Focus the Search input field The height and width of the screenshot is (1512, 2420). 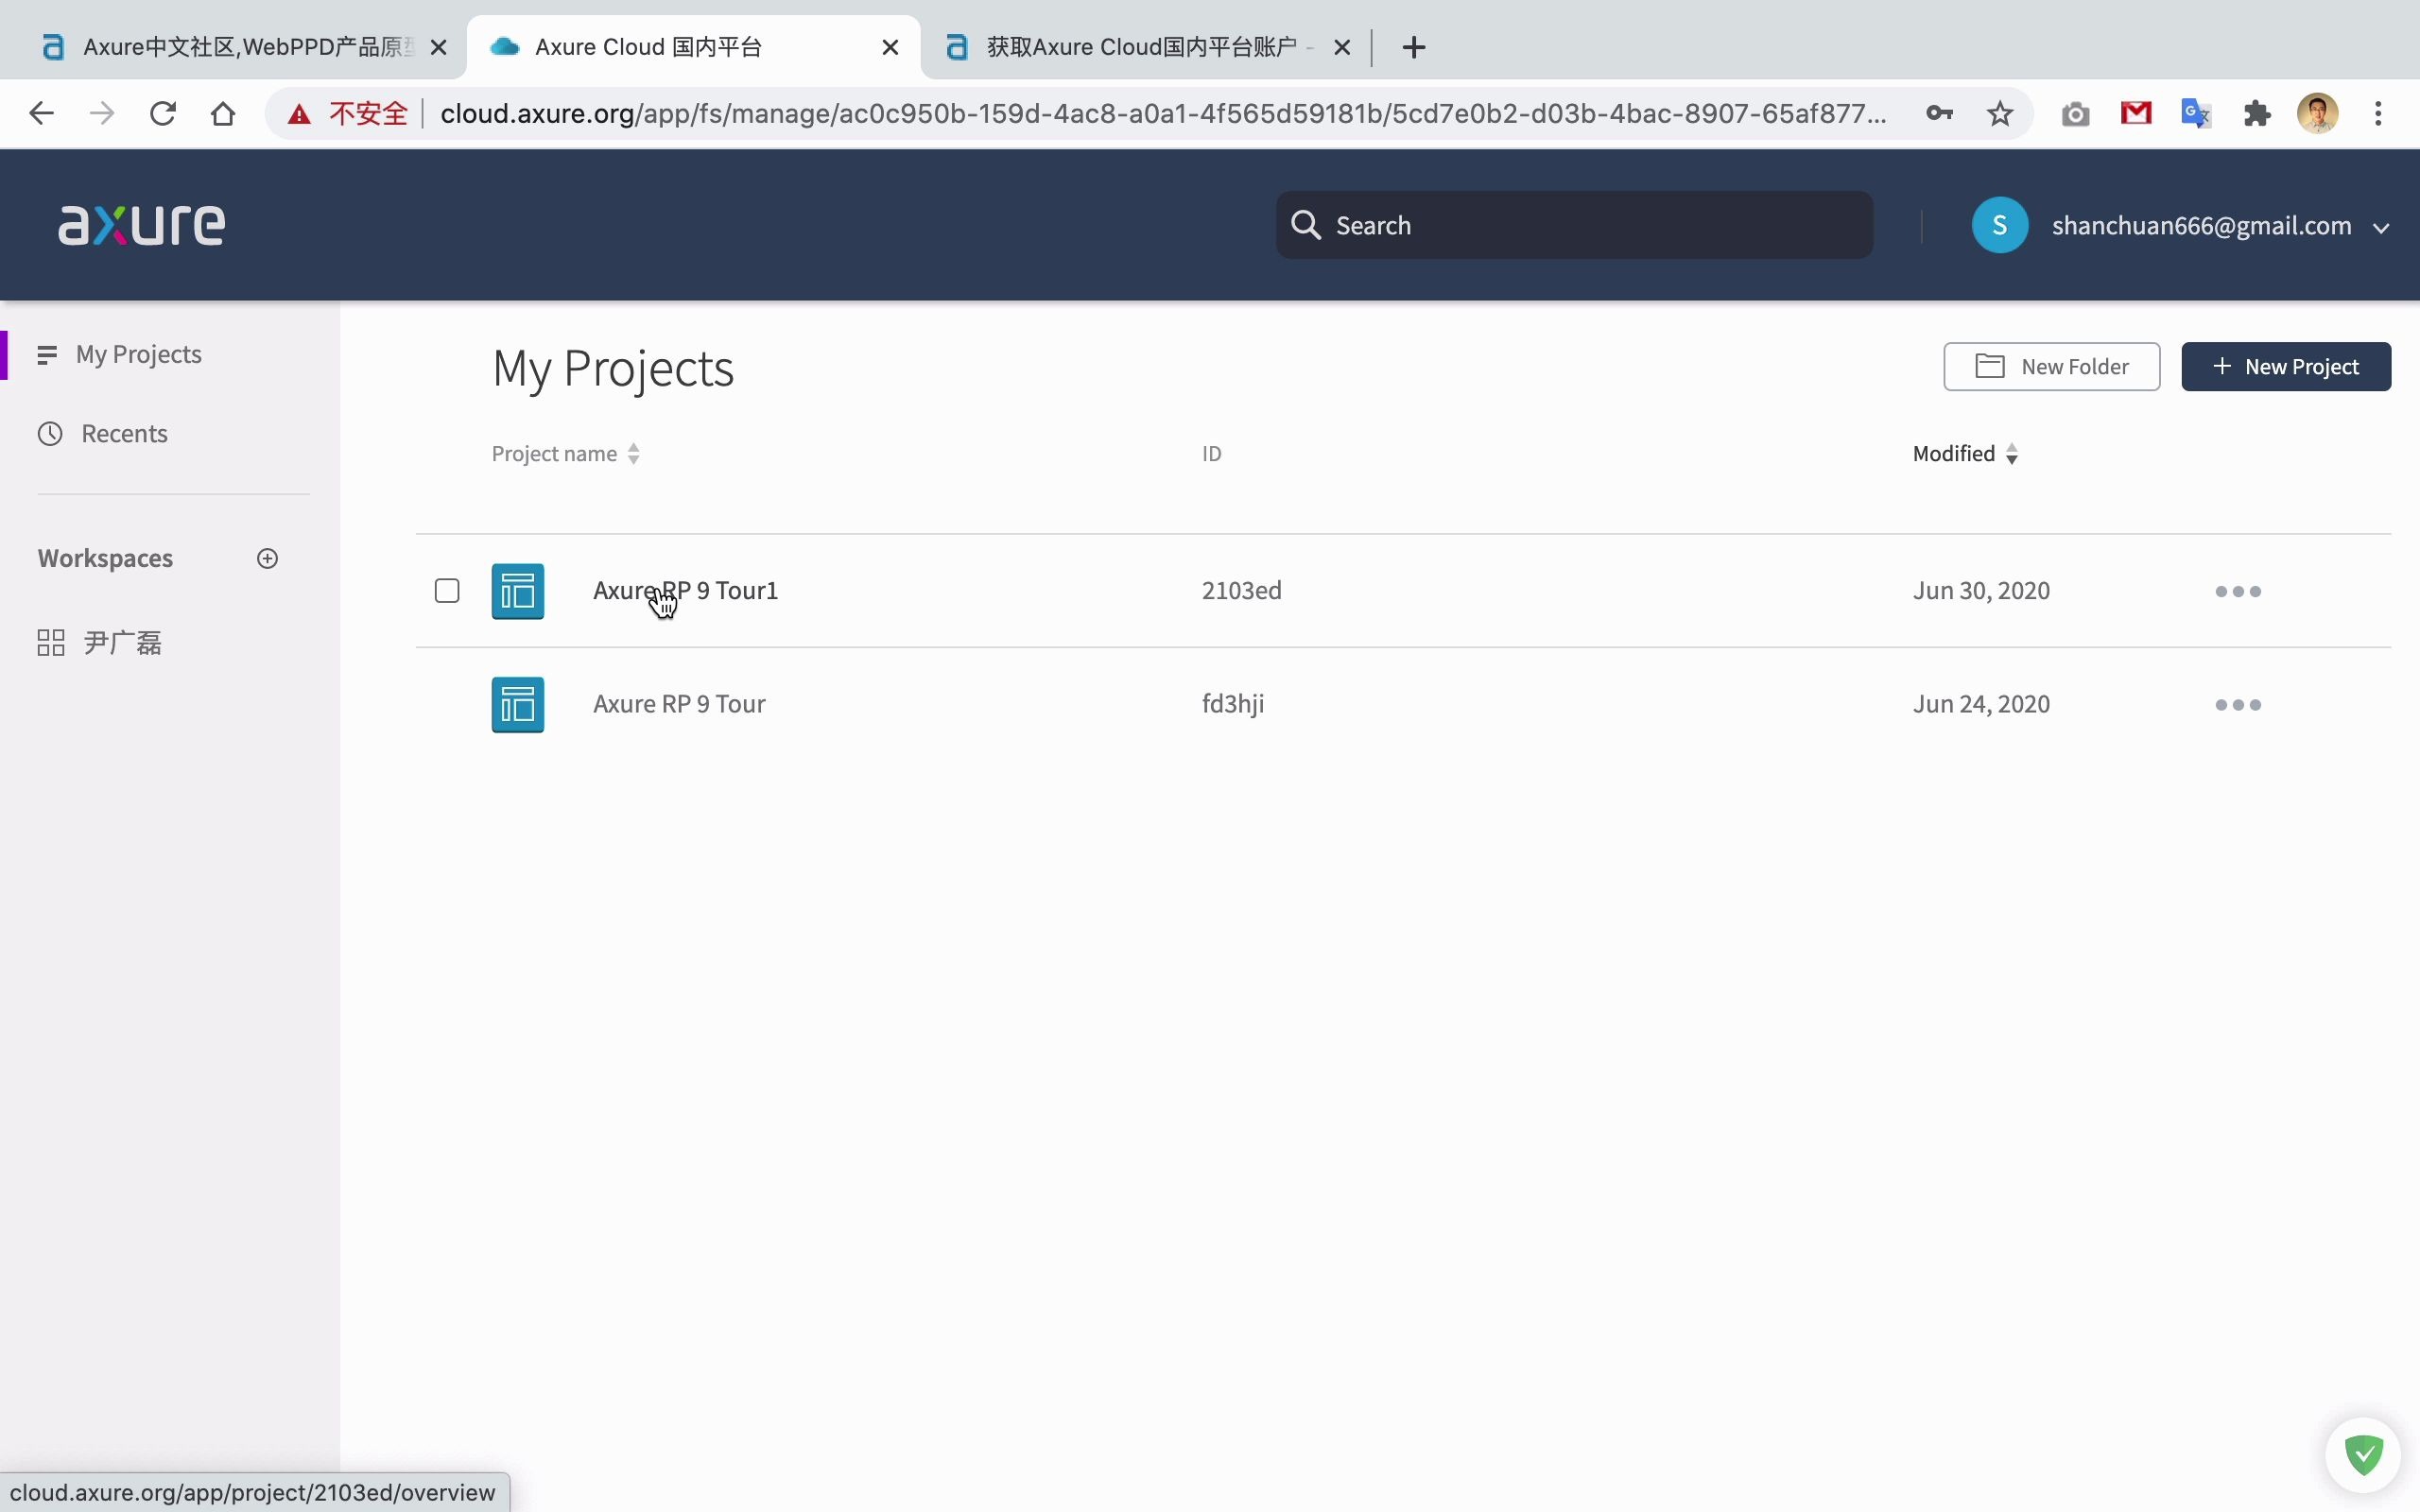click(x=1574, y=225)
